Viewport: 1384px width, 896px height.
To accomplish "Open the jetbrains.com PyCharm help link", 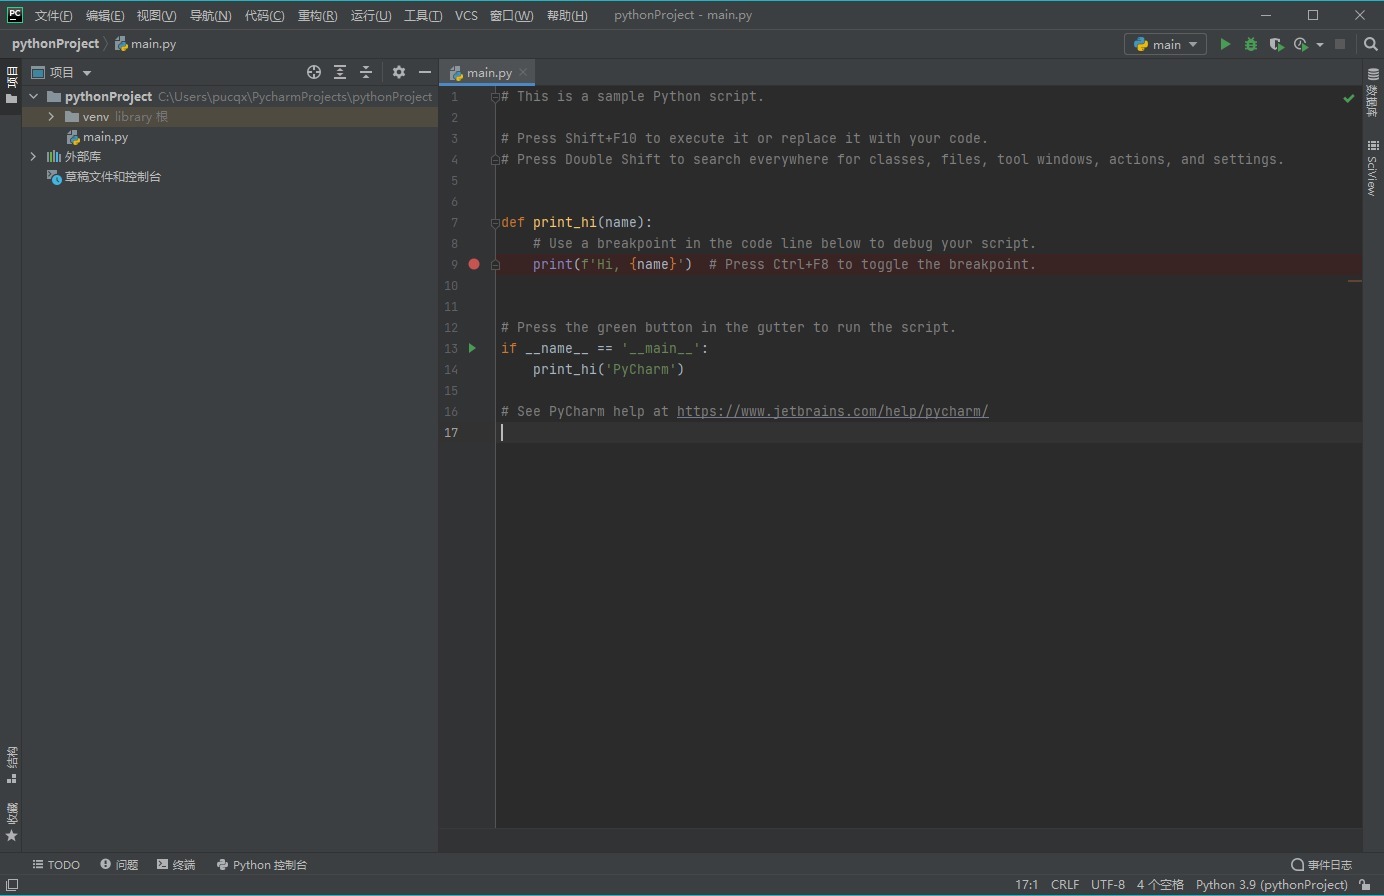I will coord(832,410).
